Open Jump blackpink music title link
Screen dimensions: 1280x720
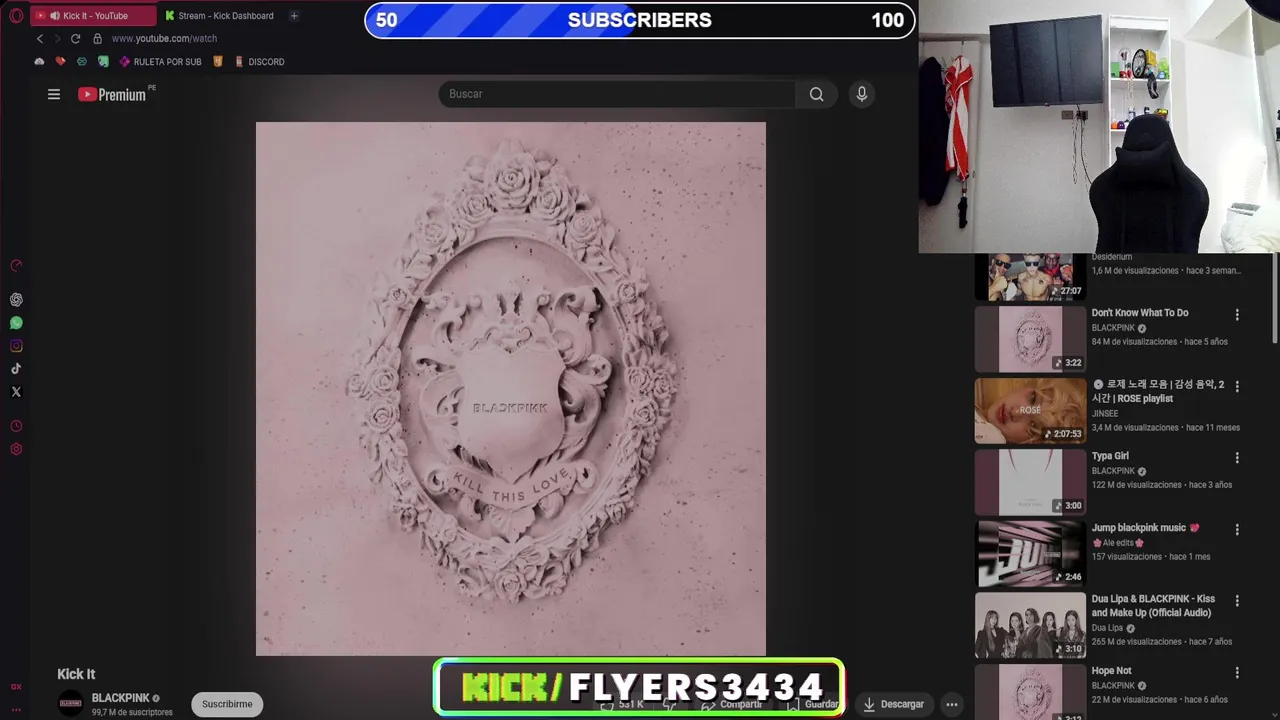[1145, 528]
